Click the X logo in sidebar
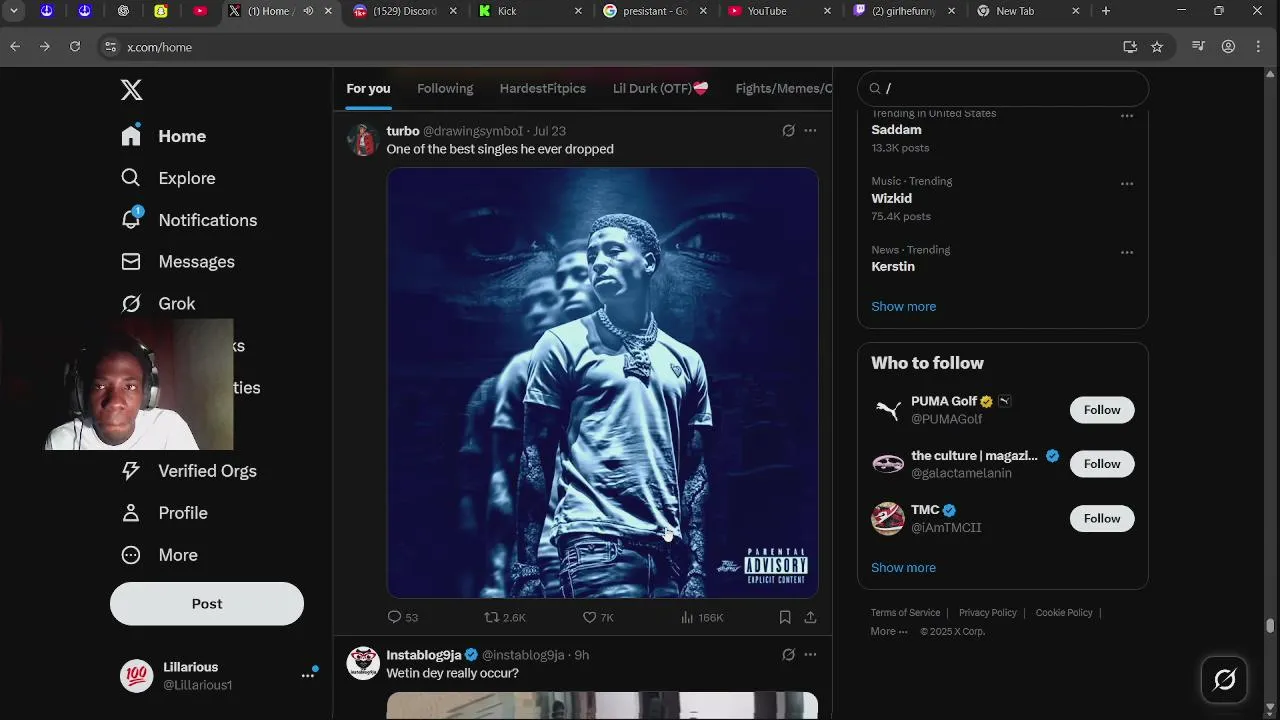This screenshot has height=720, width=1280. pos(132,90)
